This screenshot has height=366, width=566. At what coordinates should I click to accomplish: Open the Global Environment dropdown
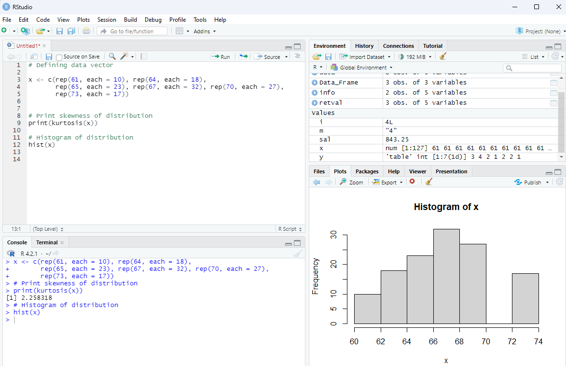click(361, 67)
